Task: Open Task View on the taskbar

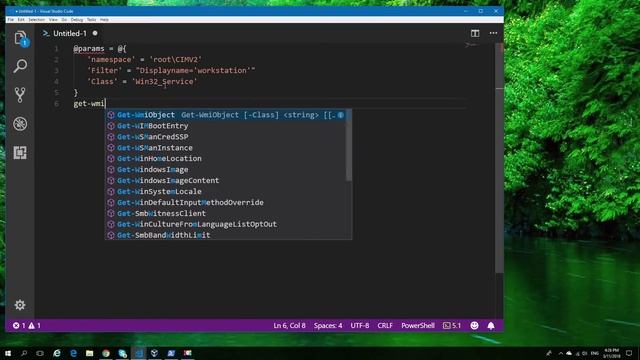Action: 40,353
